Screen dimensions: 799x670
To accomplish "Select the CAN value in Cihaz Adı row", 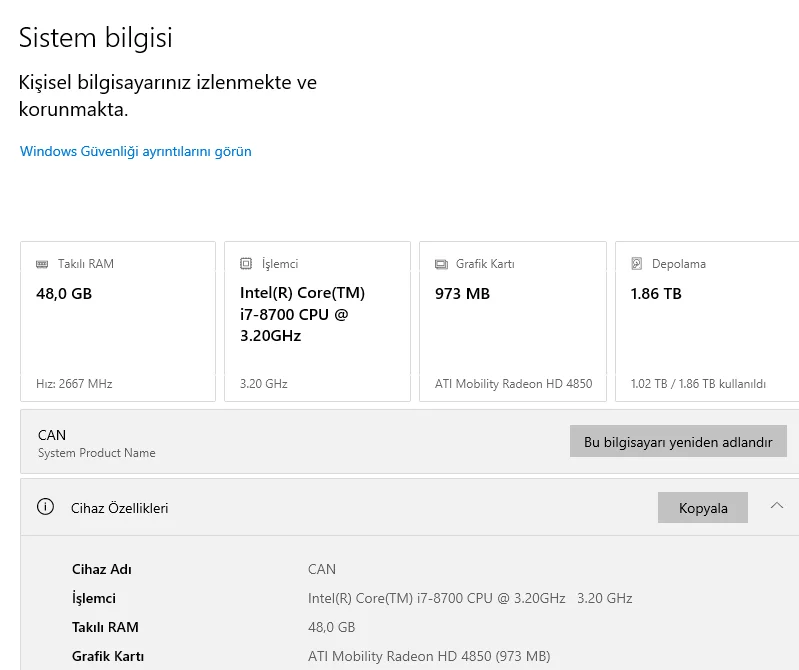I will tap(322, 569).
